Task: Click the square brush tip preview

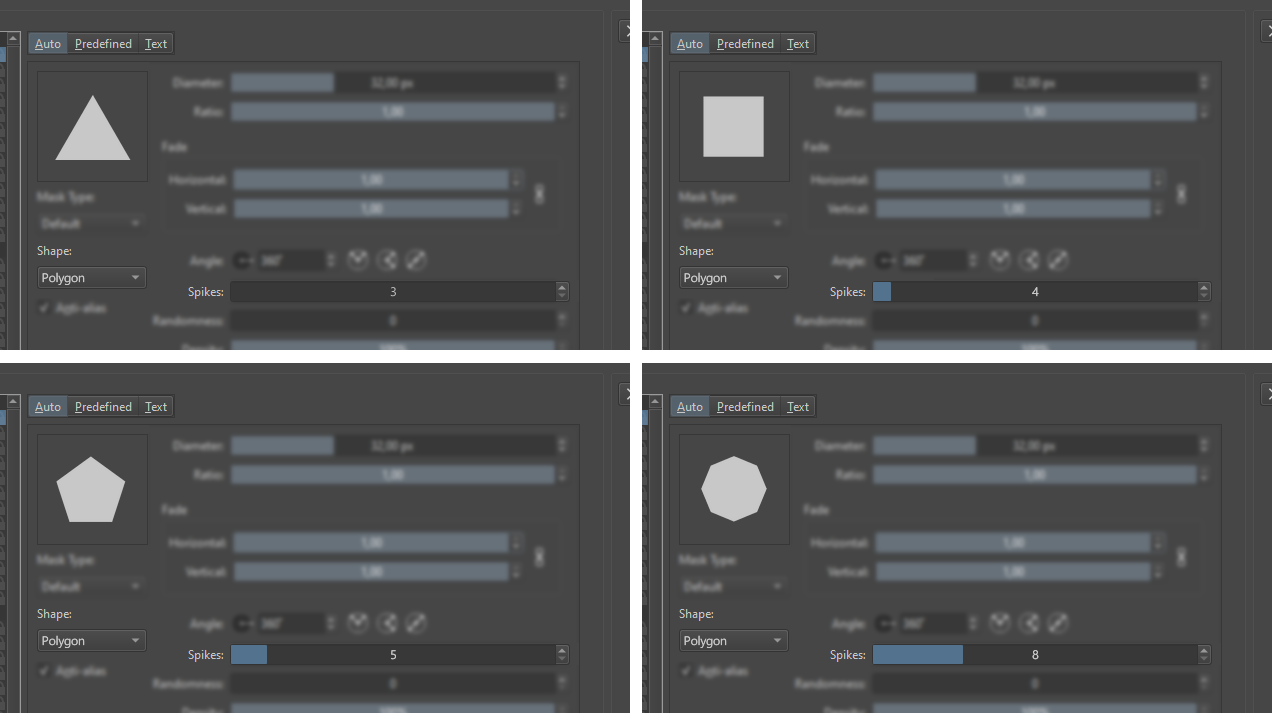Action: (x=734, y=126)
